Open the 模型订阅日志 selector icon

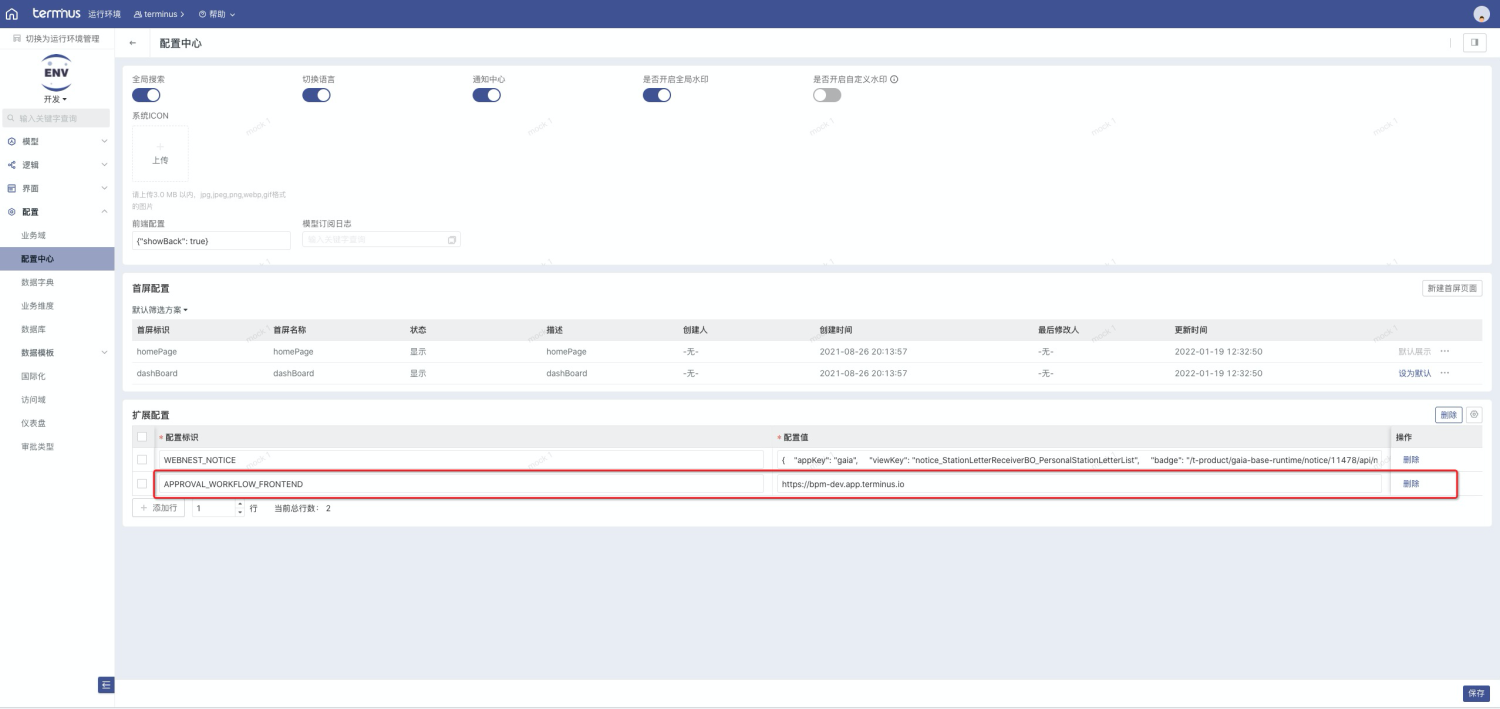(x=452, y=240)
